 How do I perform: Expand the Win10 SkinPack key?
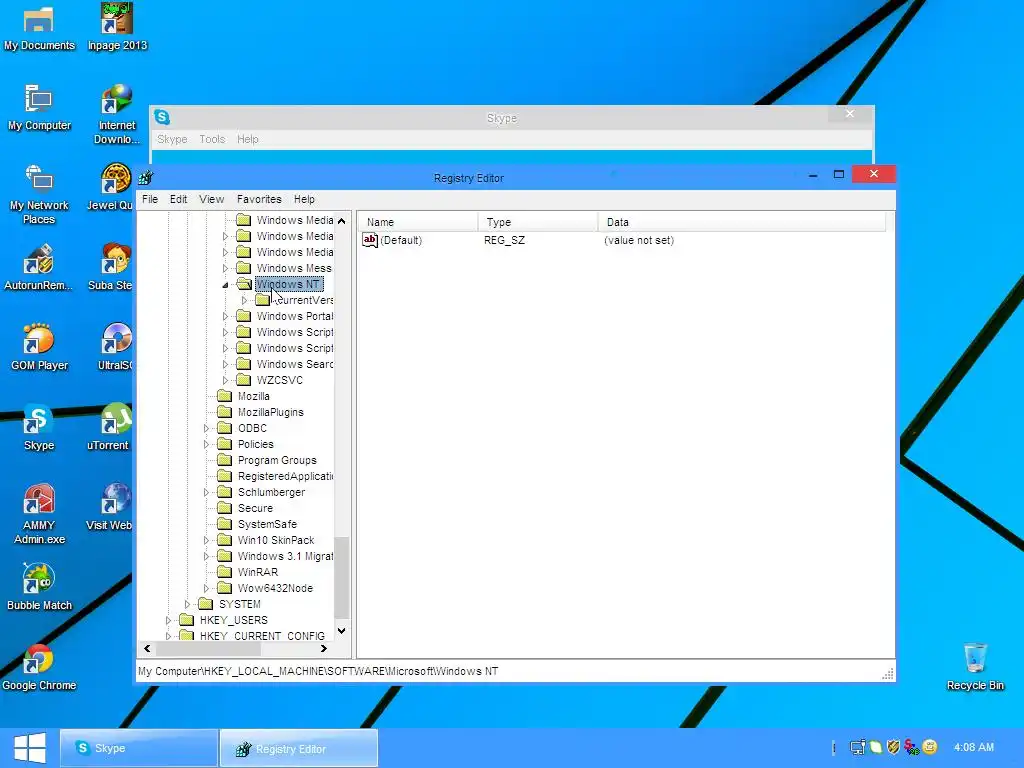tap(206, 540)
